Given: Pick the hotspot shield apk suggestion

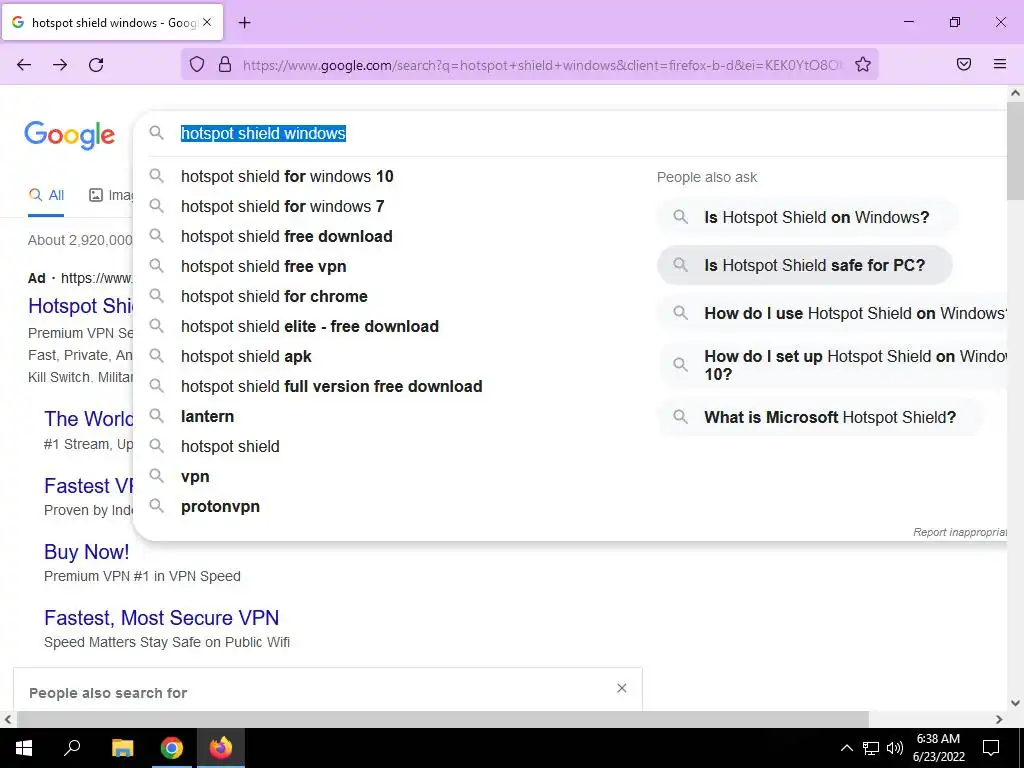Looking at the screenshot, I should coord(246,357).
